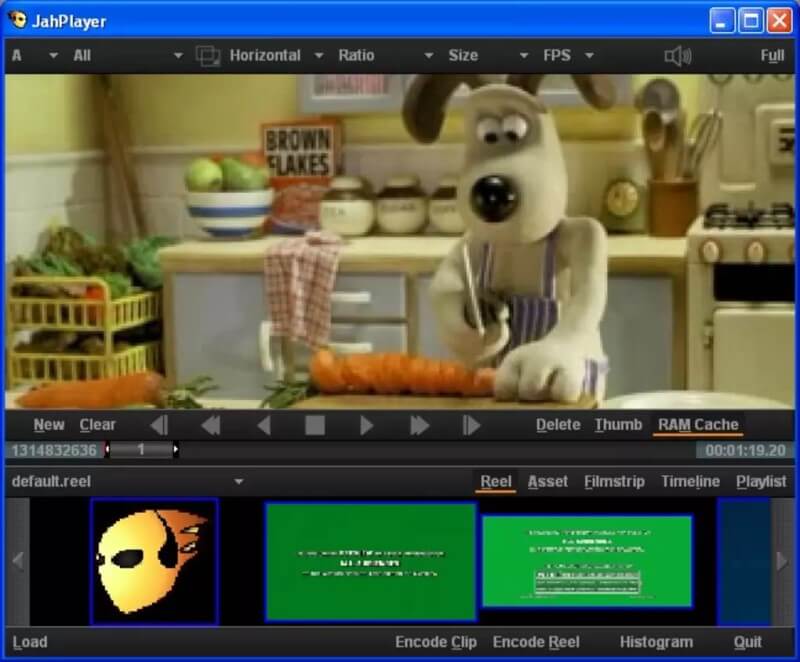
Task: Click the step backward frame icon
Action: pos(159,425)
